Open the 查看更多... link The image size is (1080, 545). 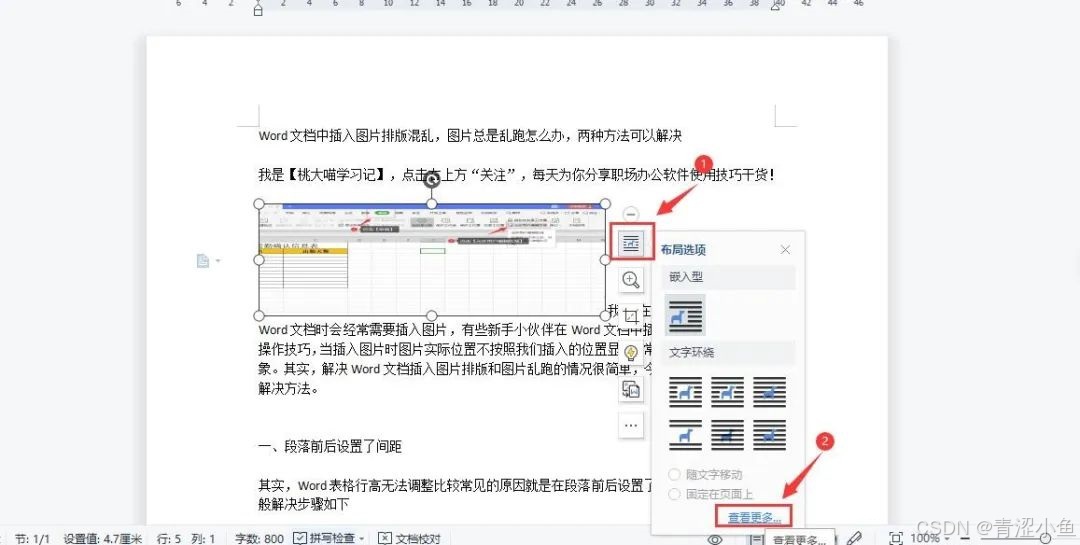click(x=754, y=517)
